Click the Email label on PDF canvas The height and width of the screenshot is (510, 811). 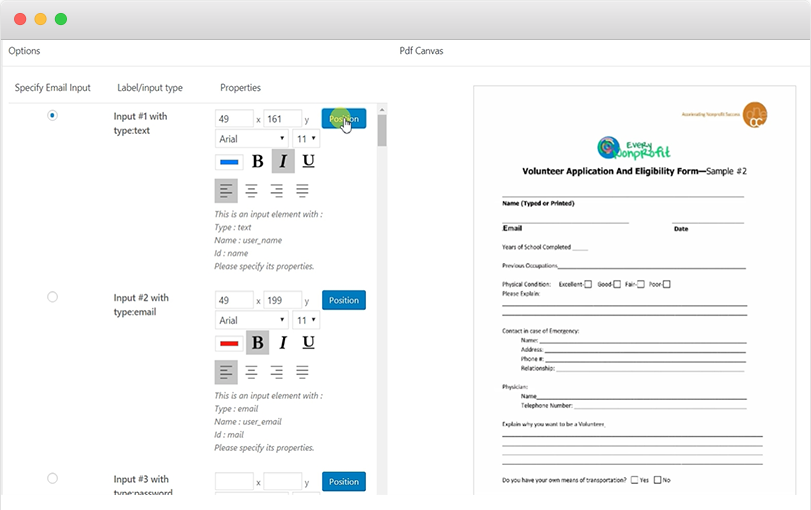512,228
